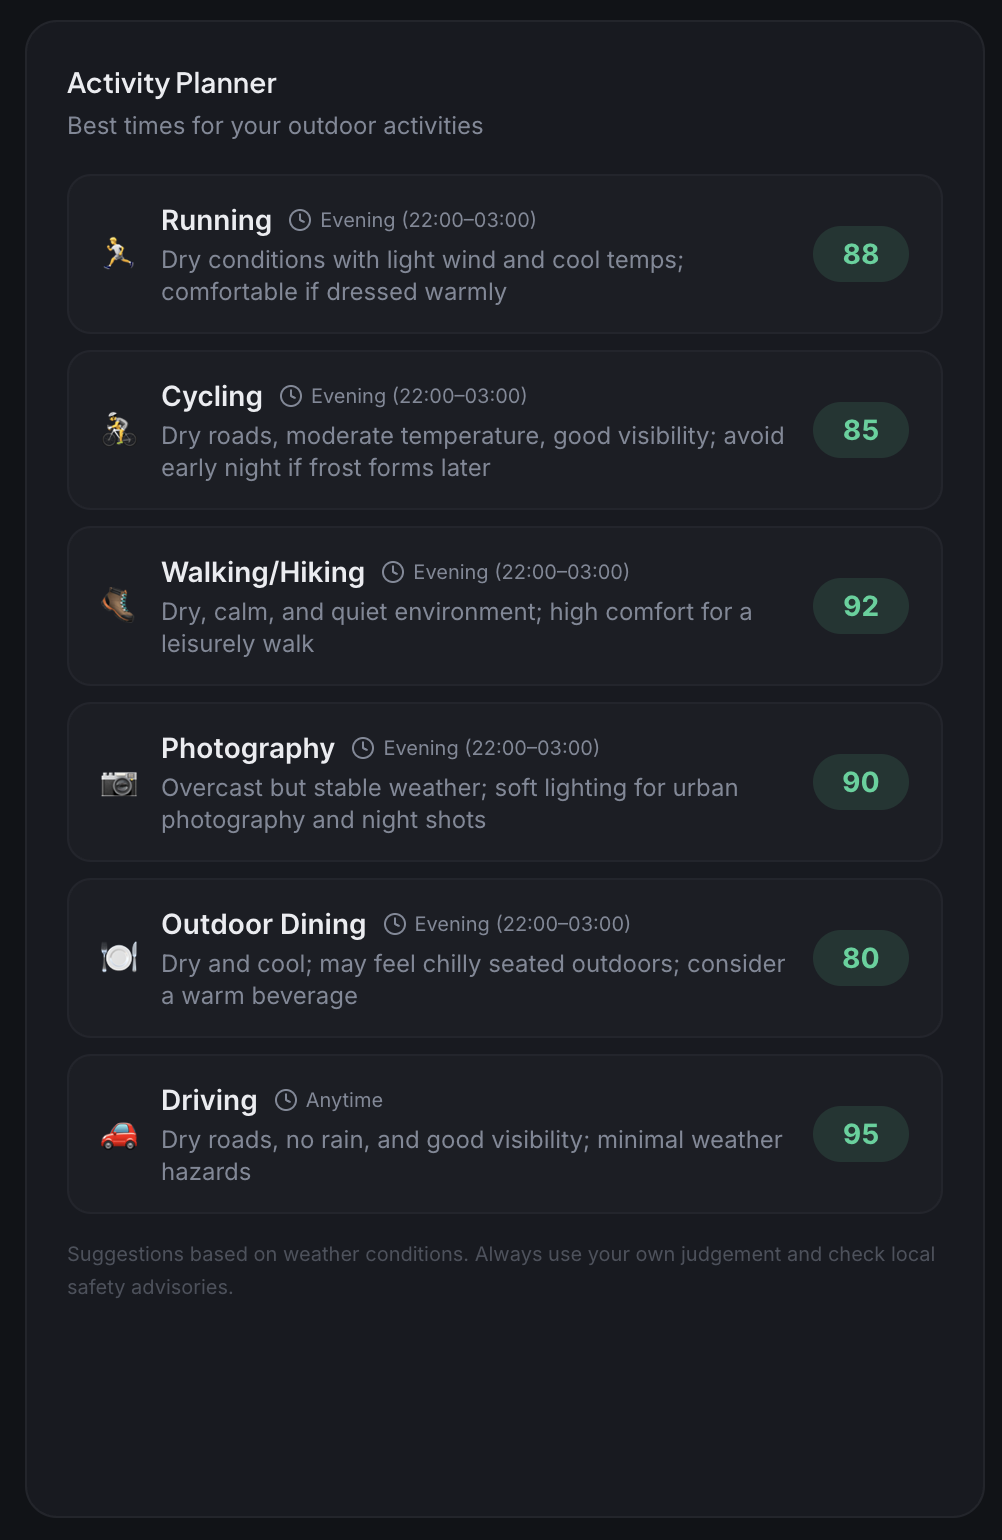The image size is (1002, 1540).
Task: Click the clock icon next to Running's evening time
Action: pyautogui.click(x=299, y=220)
